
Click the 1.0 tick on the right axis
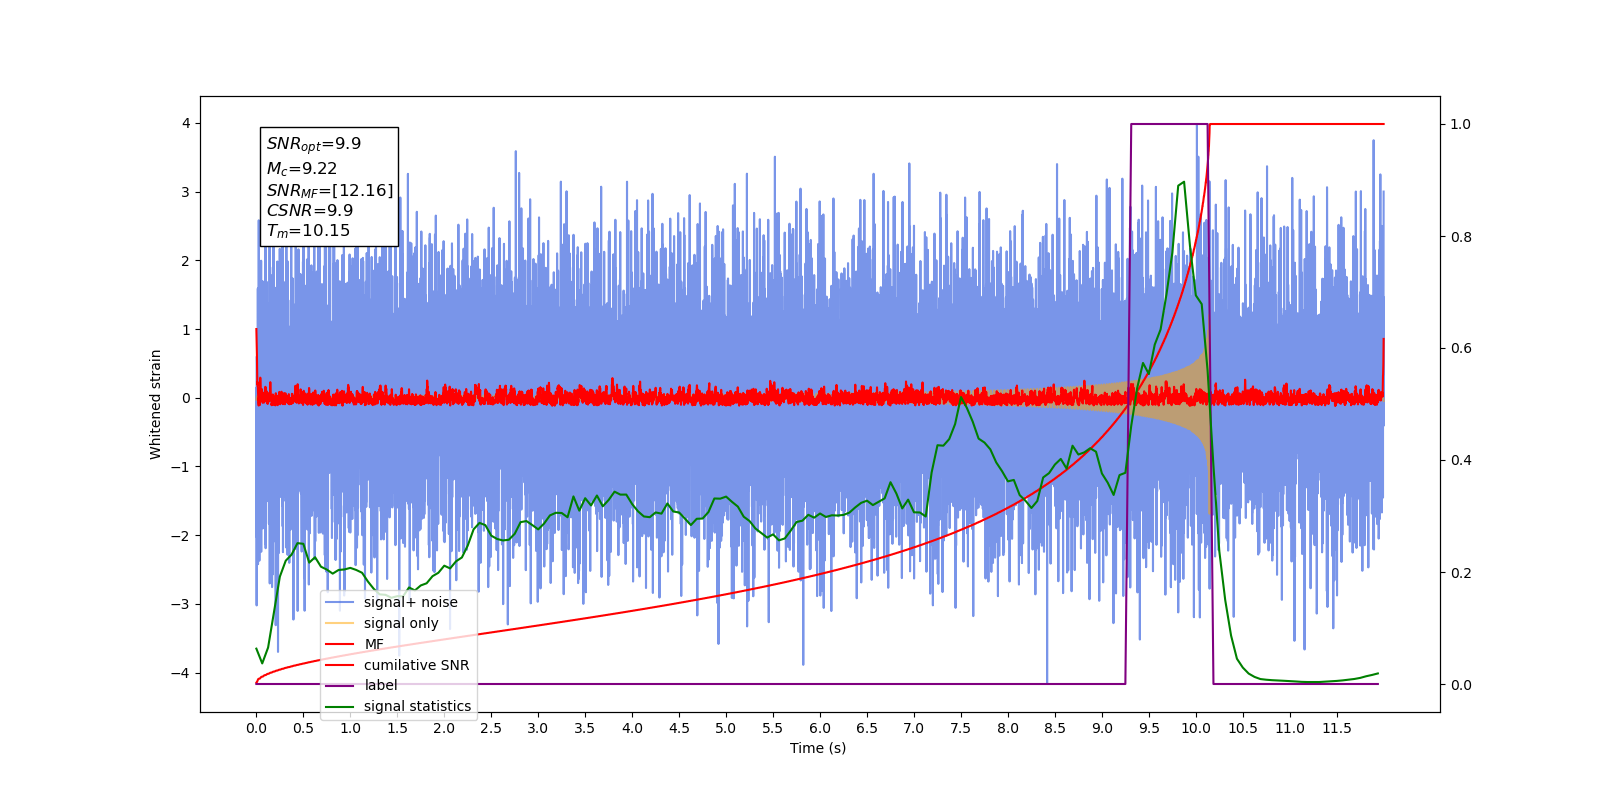tap(1461, 125)
